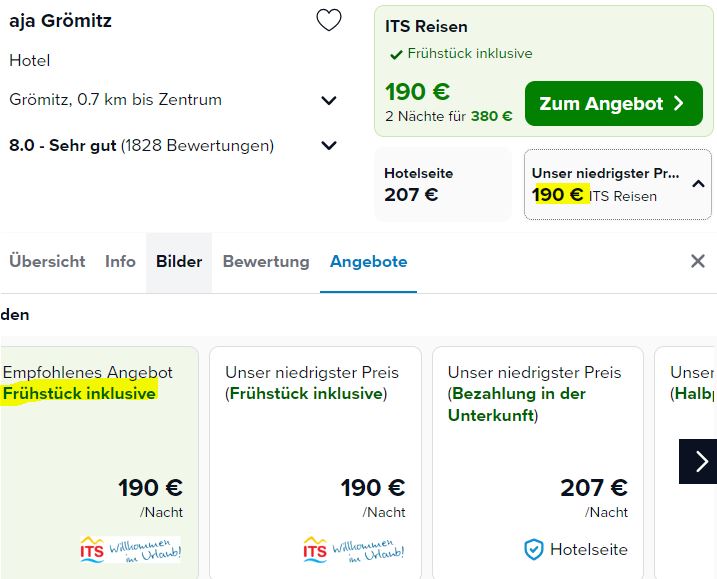Click the ITS logo in the recommended offer card

click(x=131, y=549)
